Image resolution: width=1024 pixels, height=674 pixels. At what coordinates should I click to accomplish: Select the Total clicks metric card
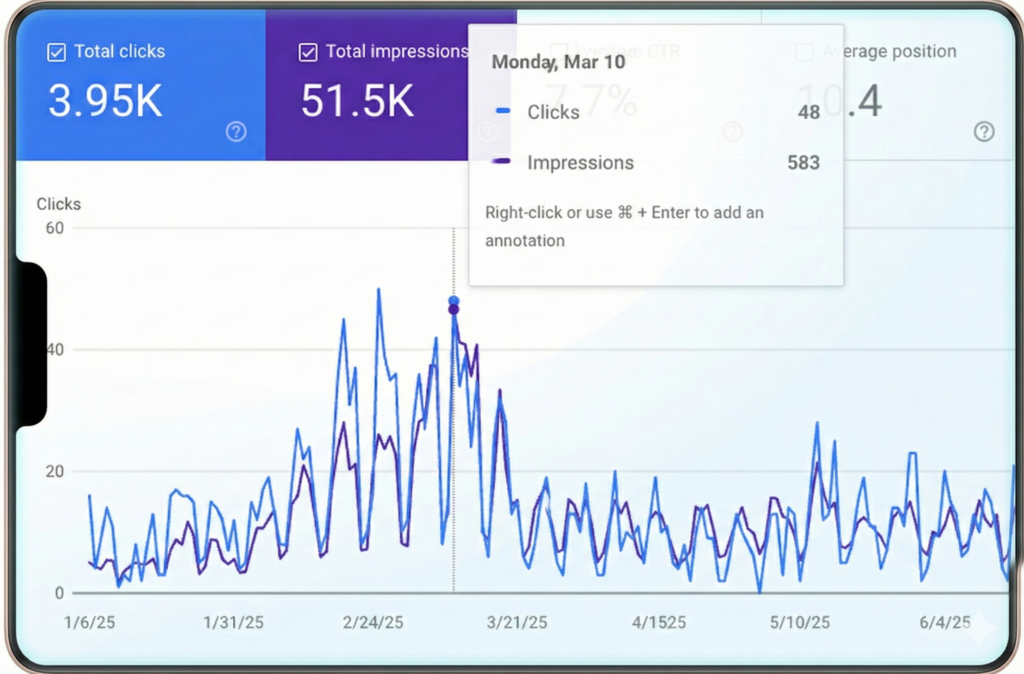(140, 85)
